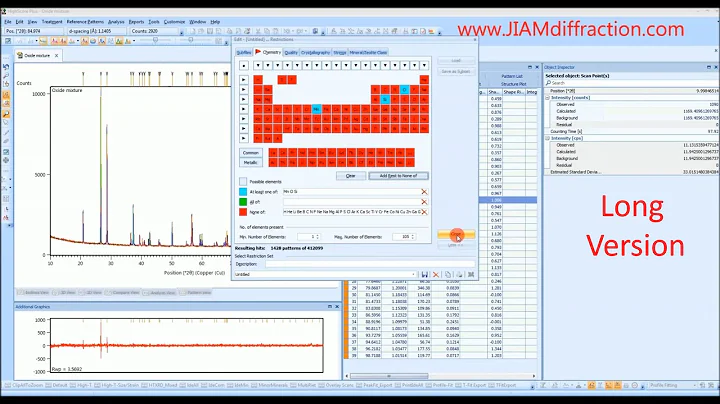Select the red 'None of' color swatch
Image resolution: width=720 pixels, height=404 pixels.
pos(243,212)
